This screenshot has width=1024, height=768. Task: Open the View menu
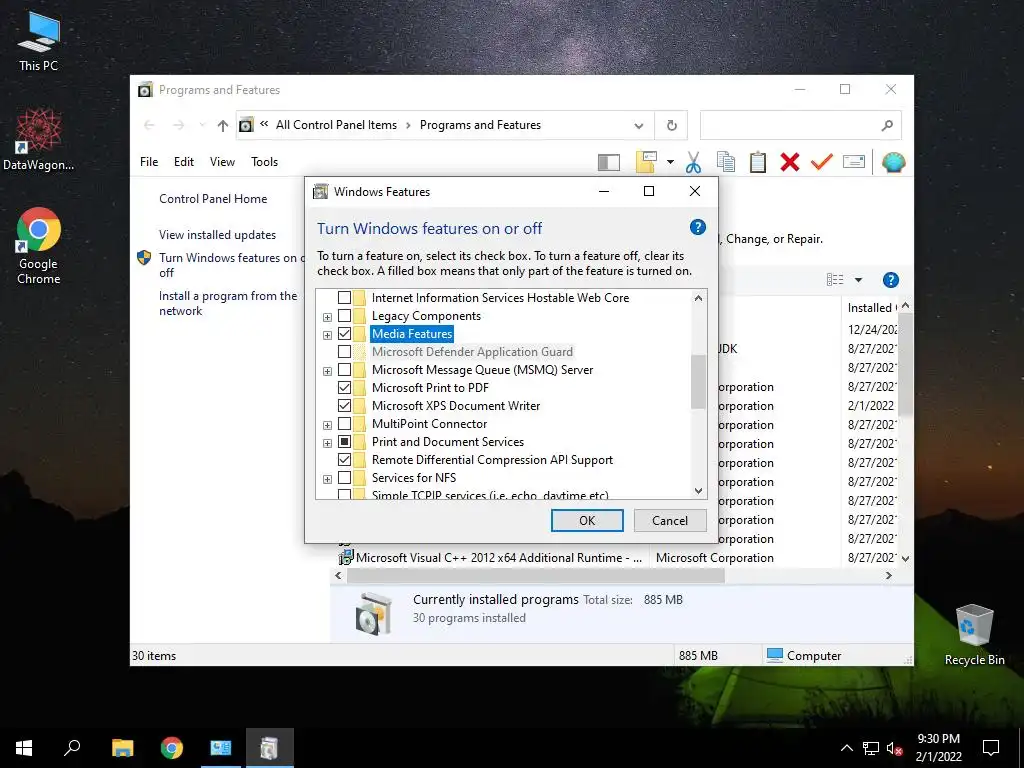coord(222,162)
